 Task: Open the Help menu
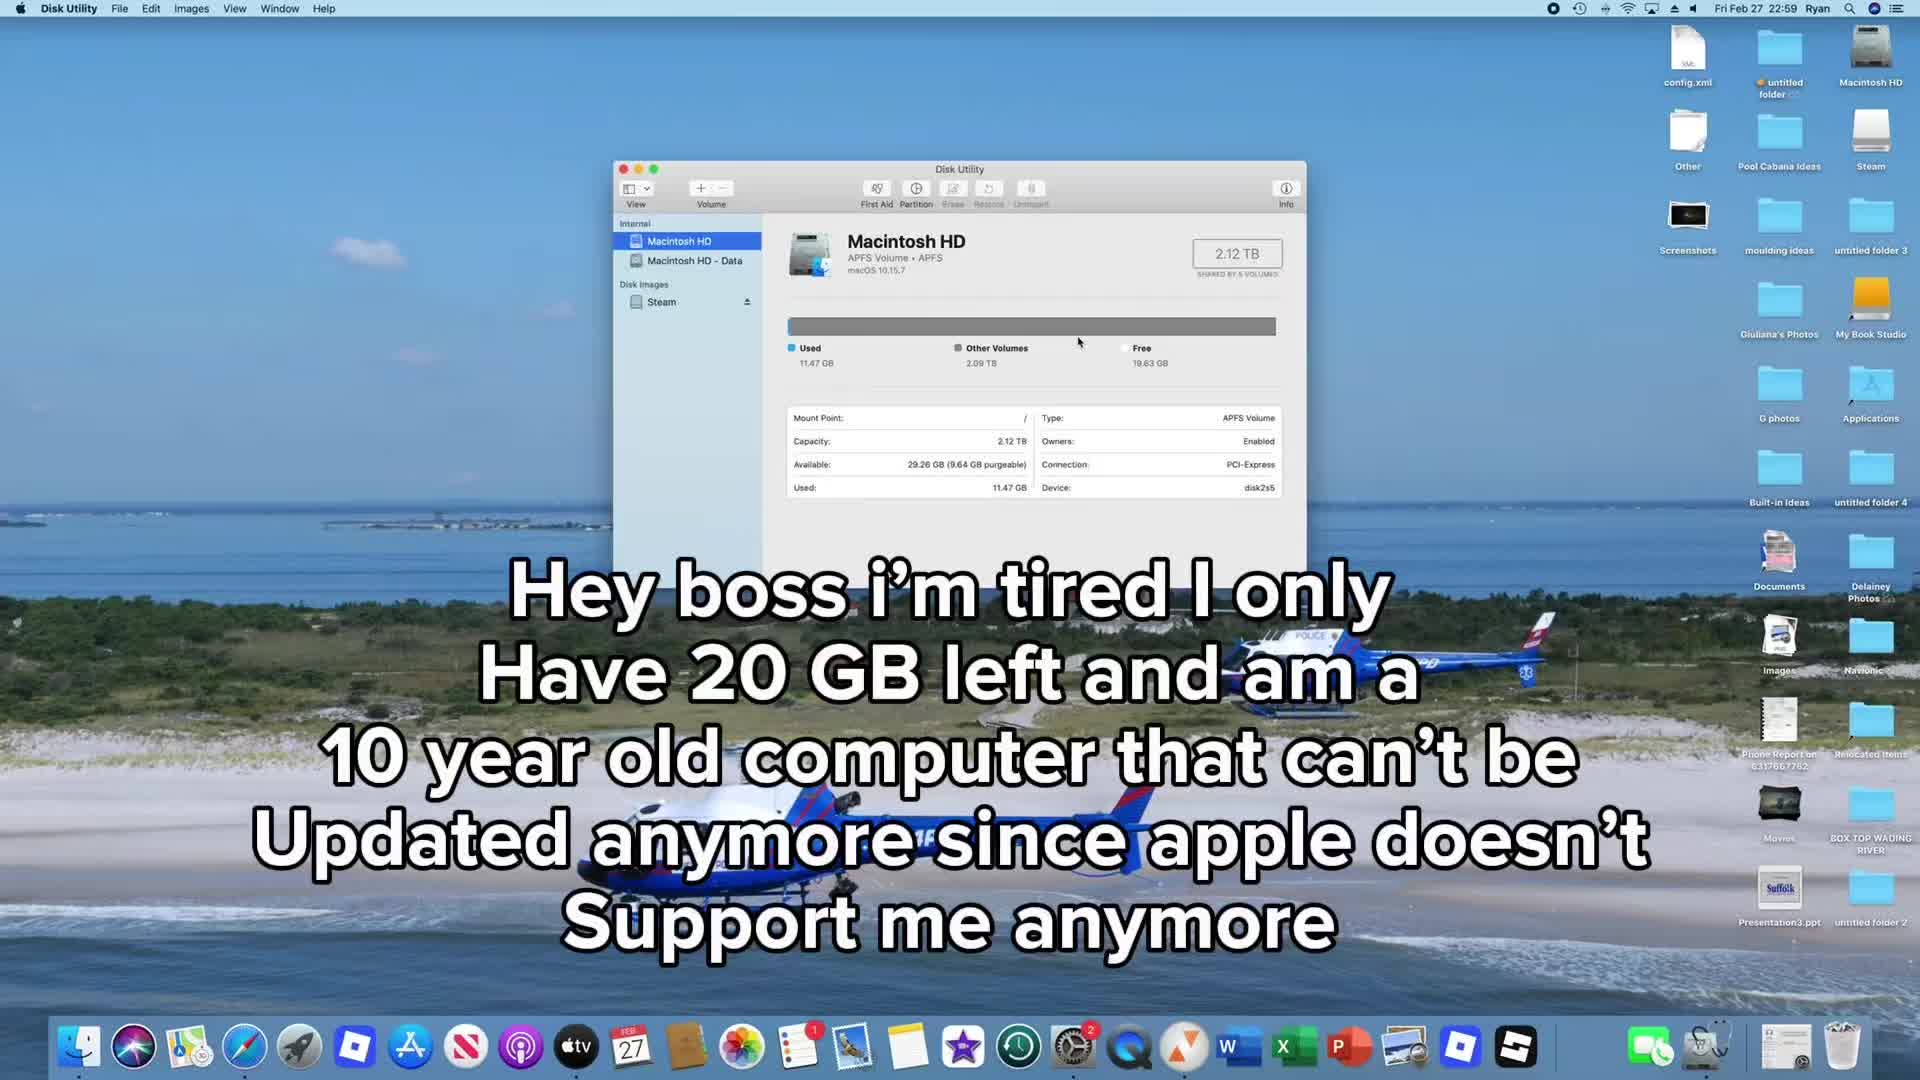pos(324,9)
